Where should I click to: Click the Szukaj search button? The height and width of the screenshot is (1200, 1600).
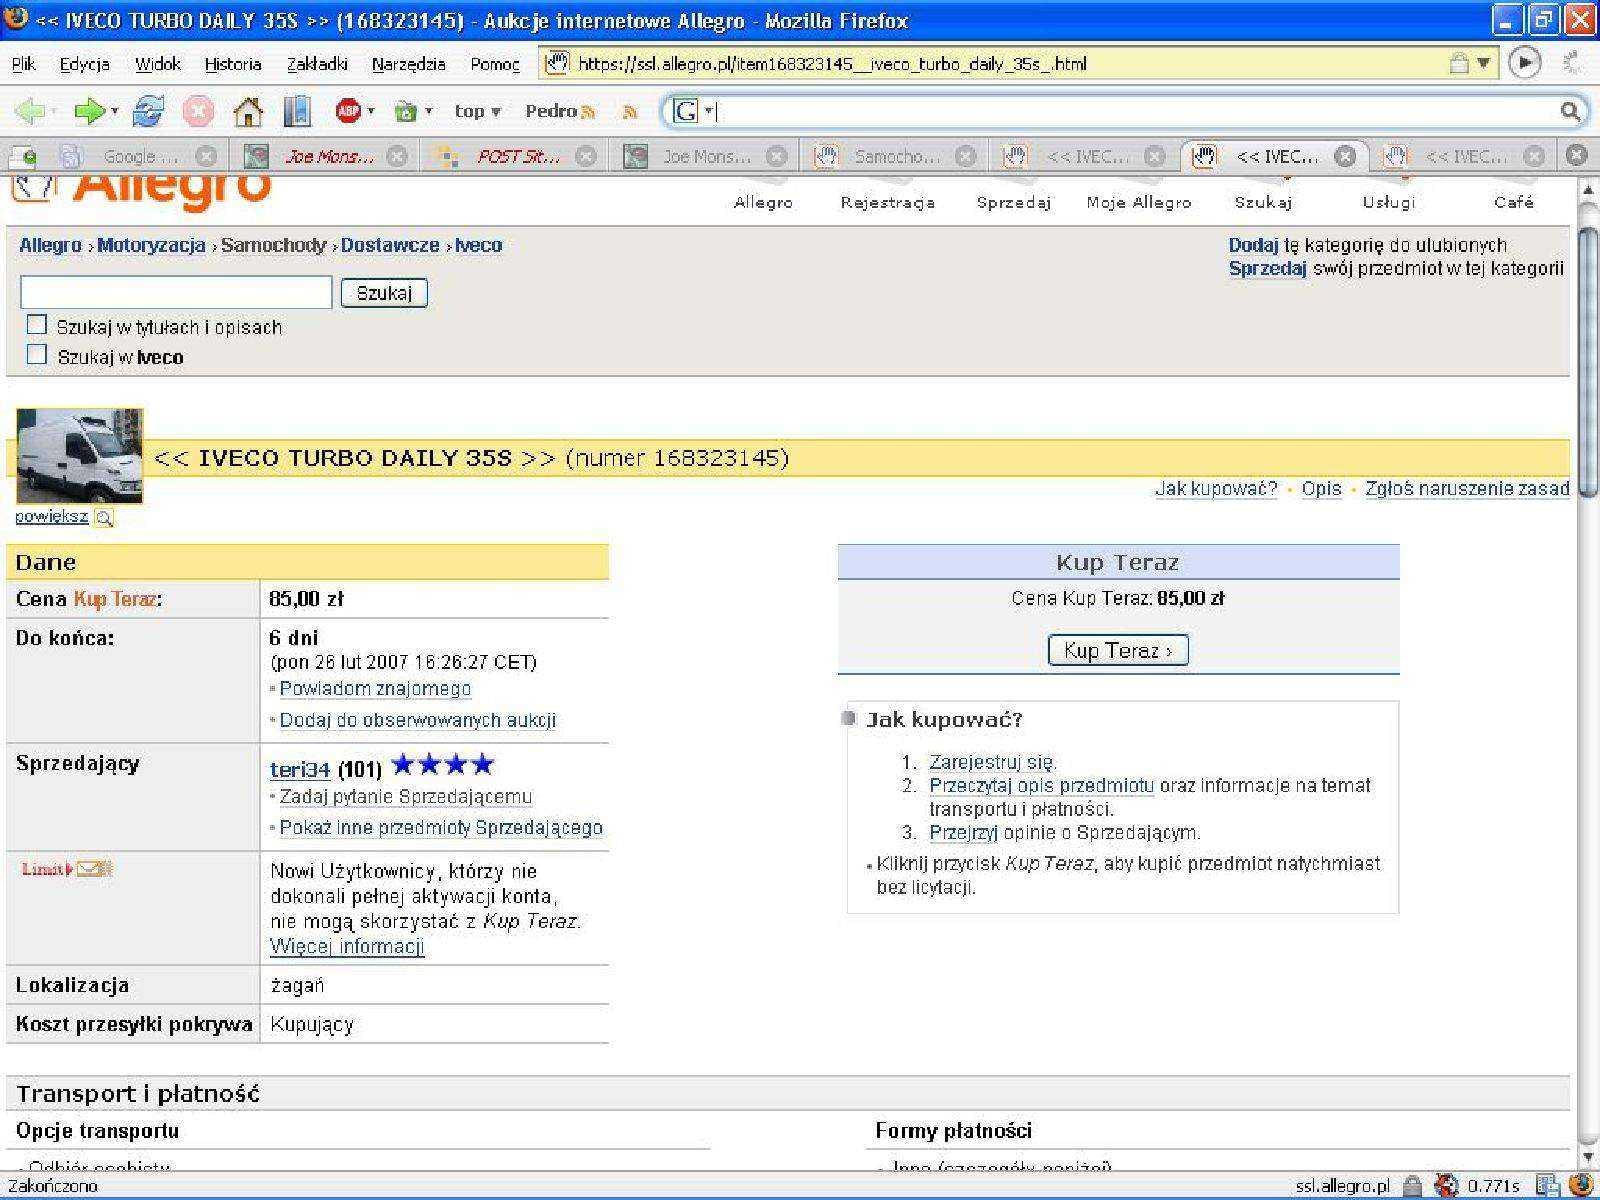point(384,293)
